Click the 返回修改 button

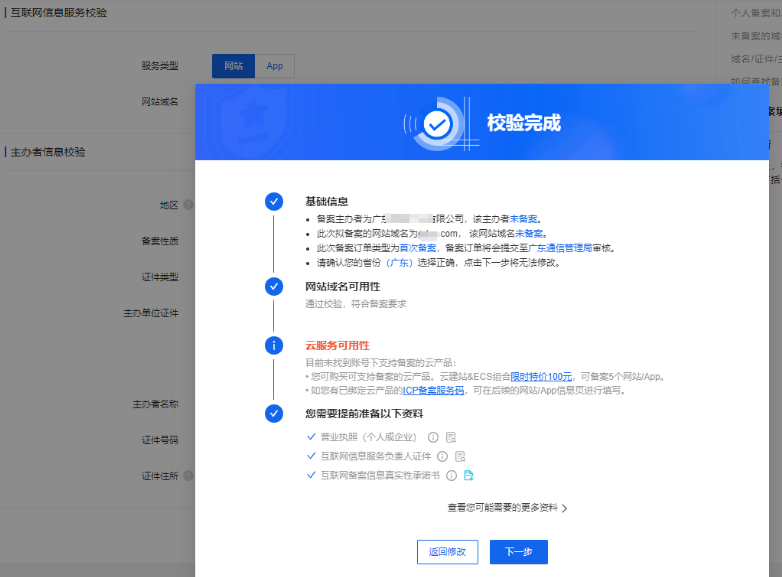pyautogui.click(x=447, y=552)
